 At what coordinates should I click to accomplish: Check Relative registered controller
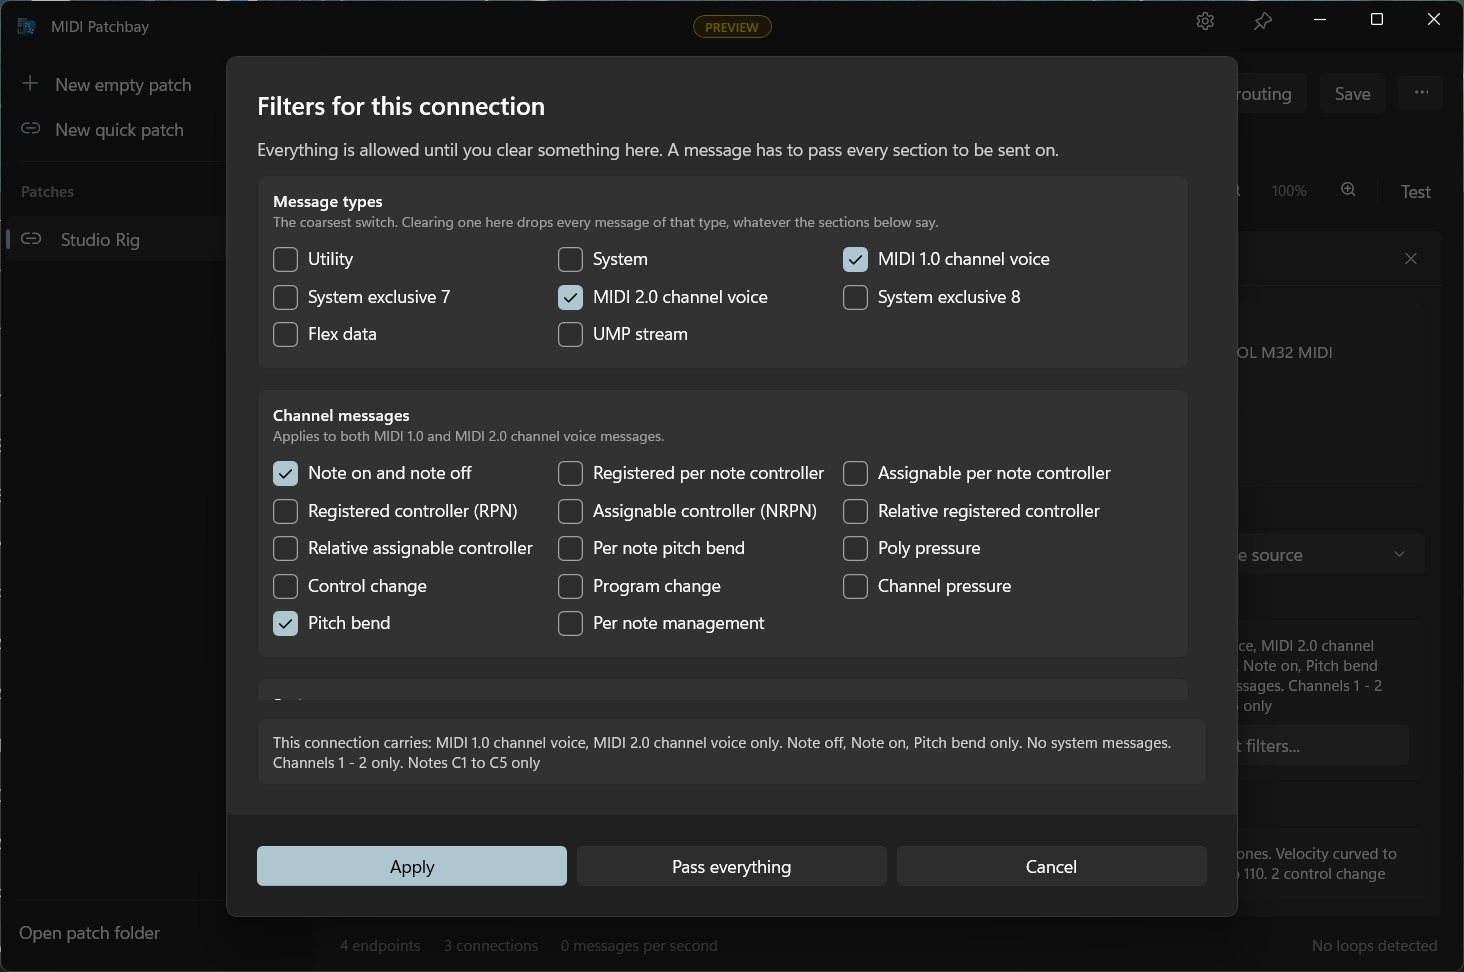(856, 511)
